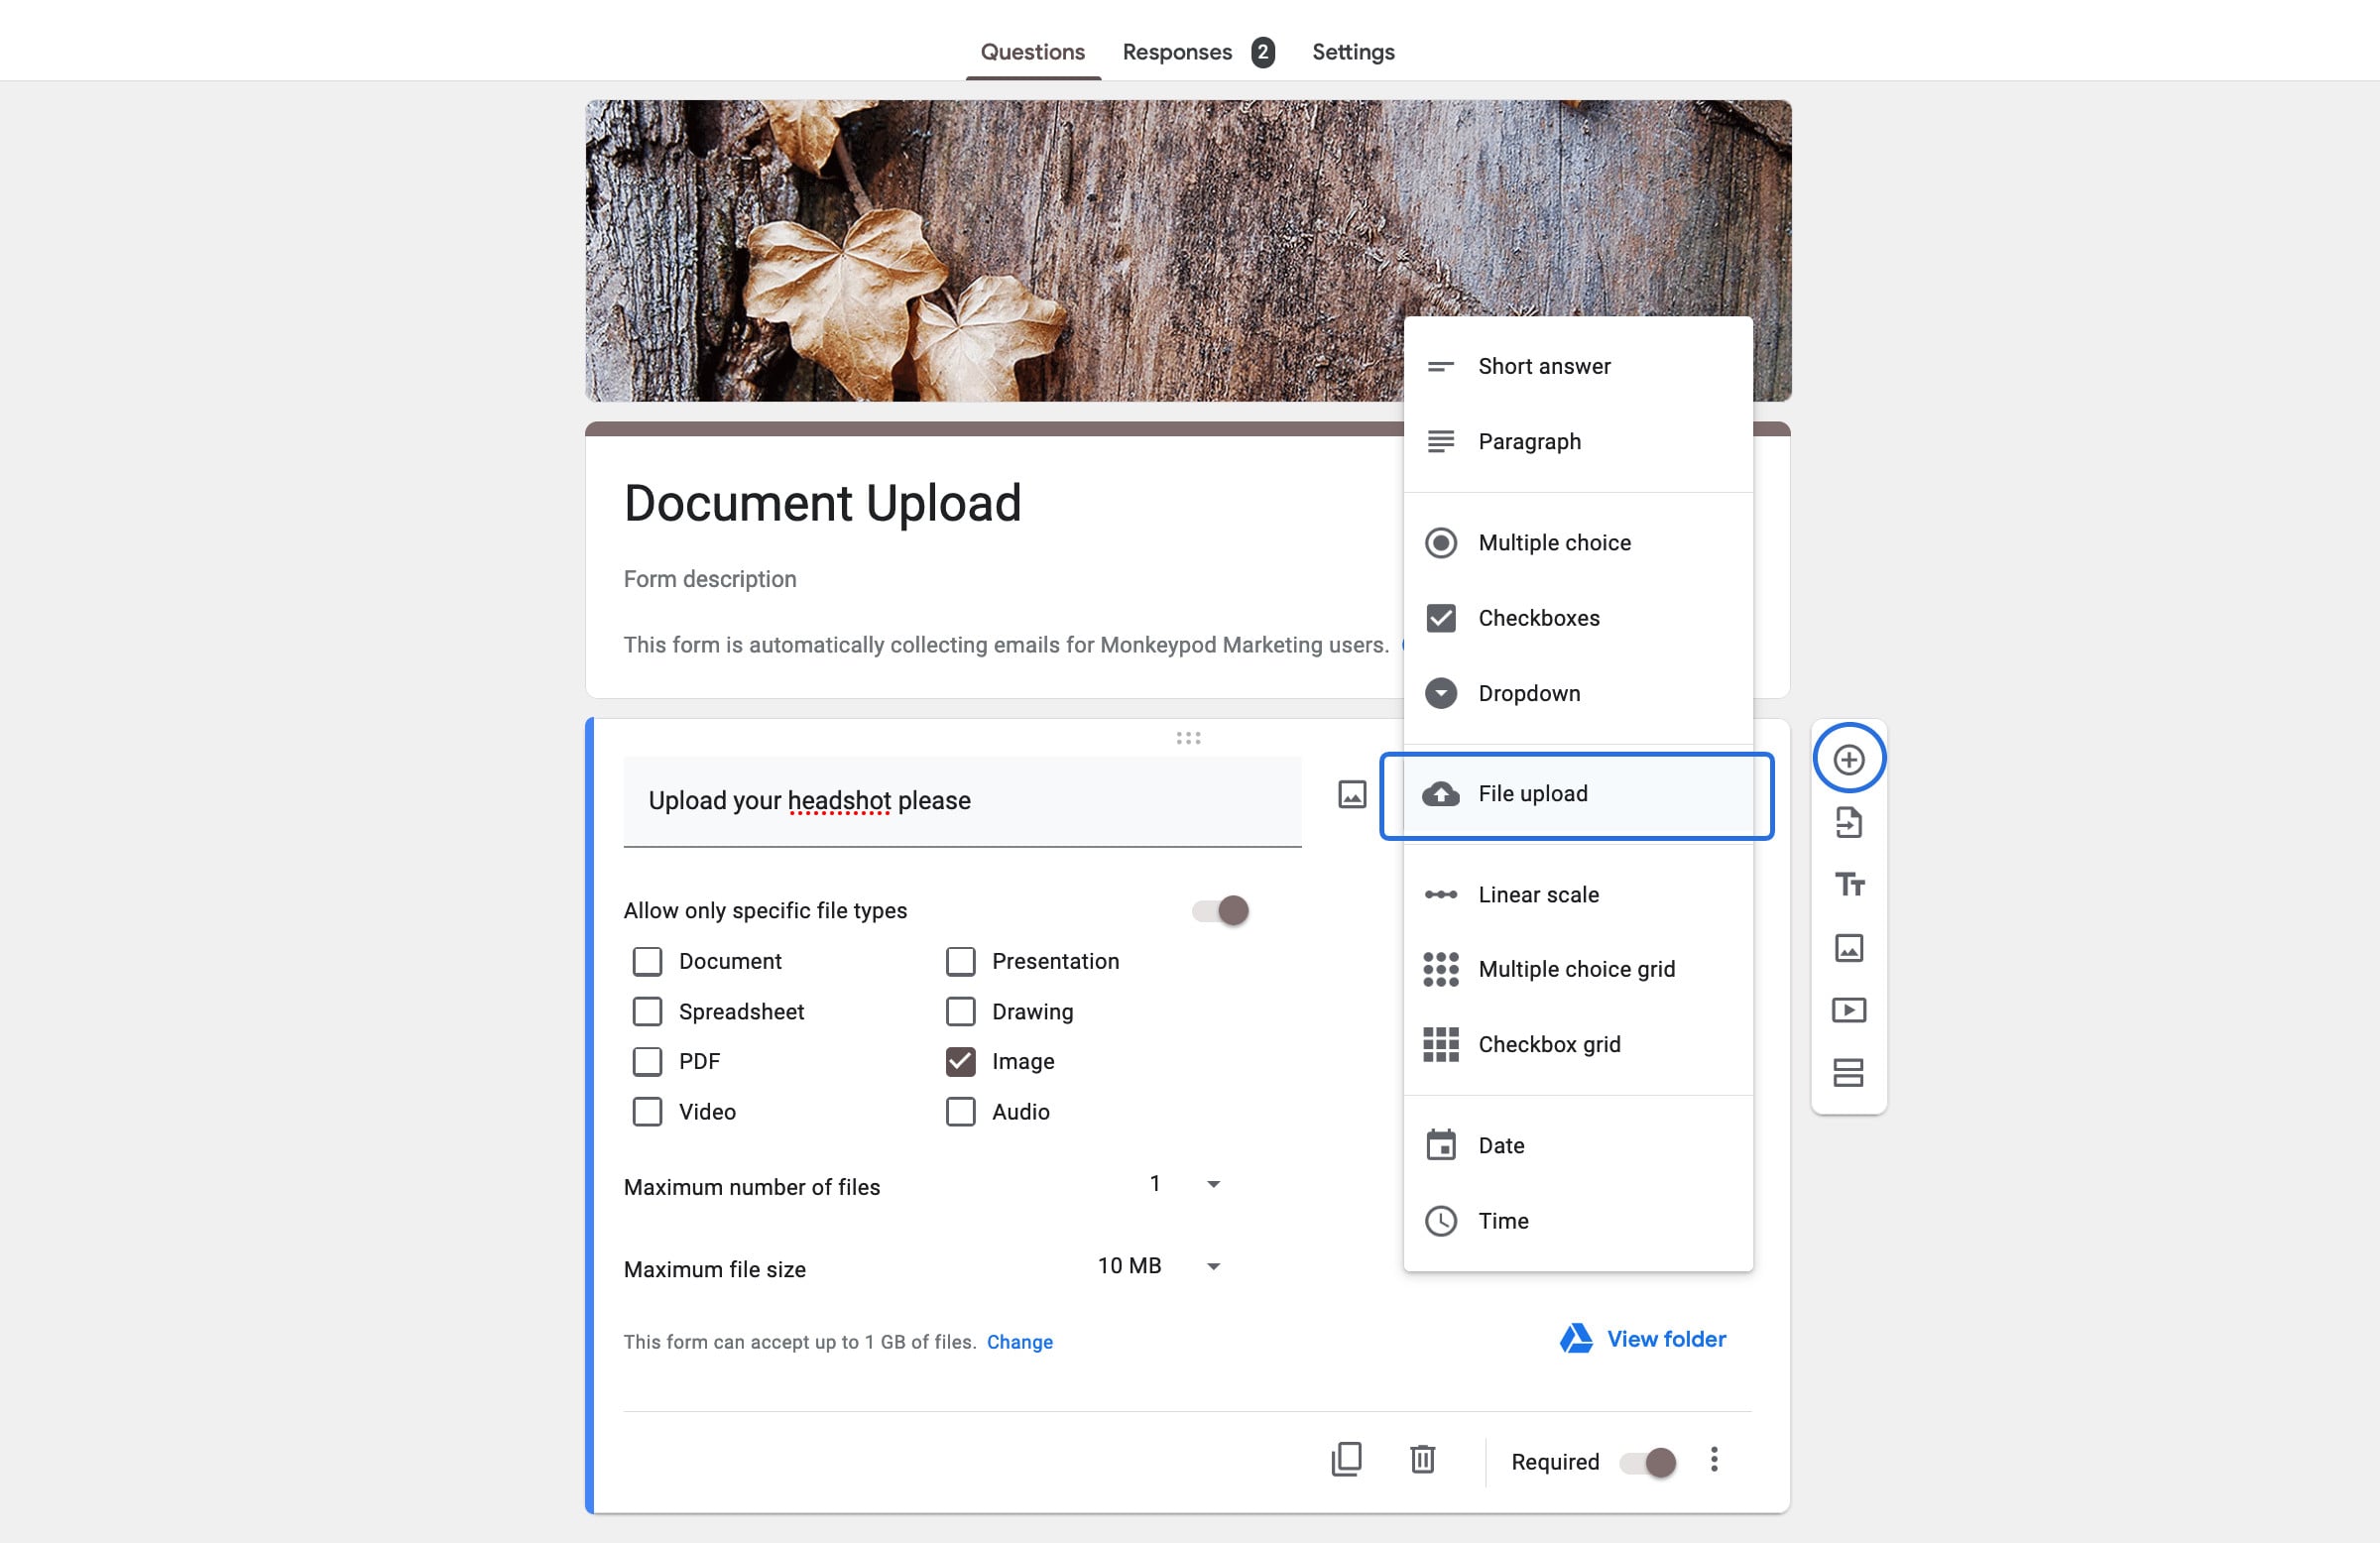2380x1543 pixels.
Task: Open the Drive folder via View folder
Action: 1665,1338
